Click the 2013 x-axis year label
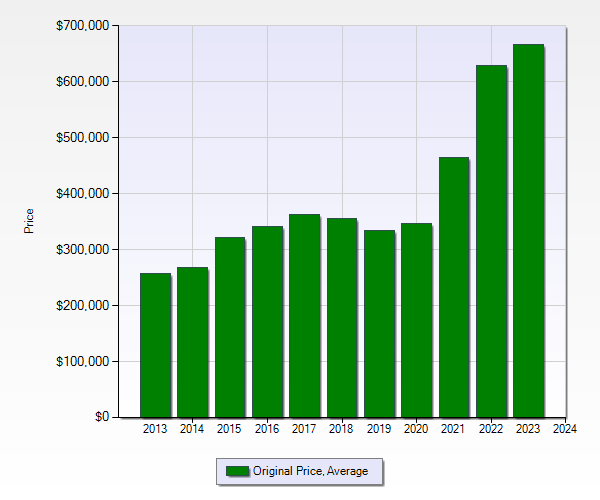Screen dimensions: 600x500 155,429
